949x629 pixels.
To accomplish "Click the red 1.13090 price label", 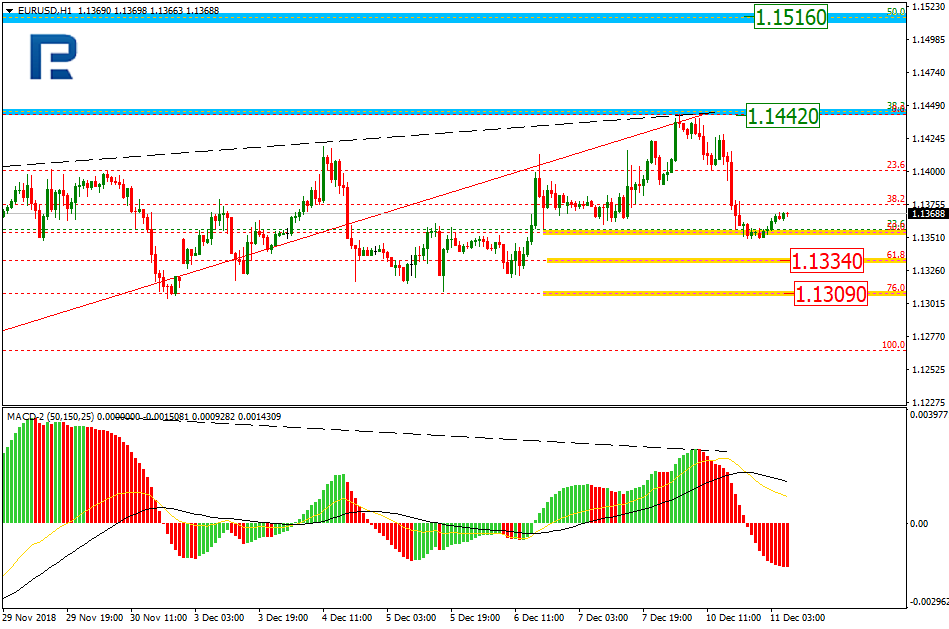I will [x=830, y=295].
